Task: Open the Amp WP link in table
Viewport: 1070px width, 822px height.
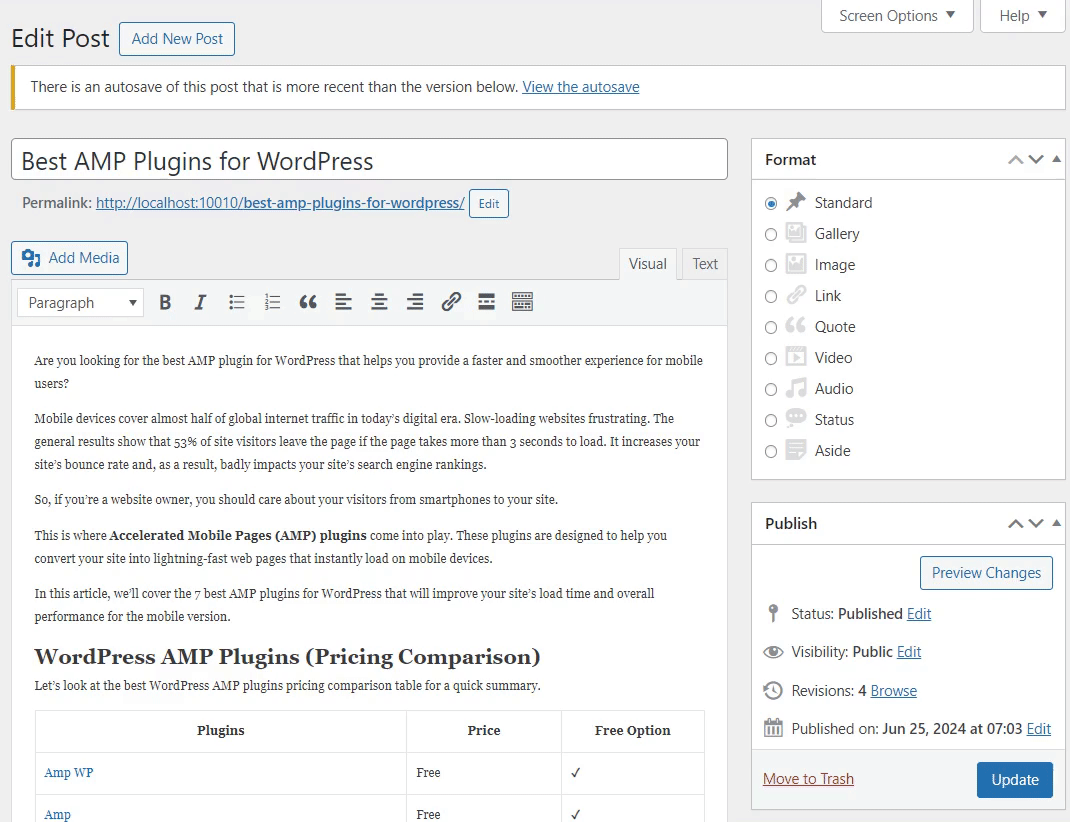Action: pyautogui.click(x=68, y=772)
